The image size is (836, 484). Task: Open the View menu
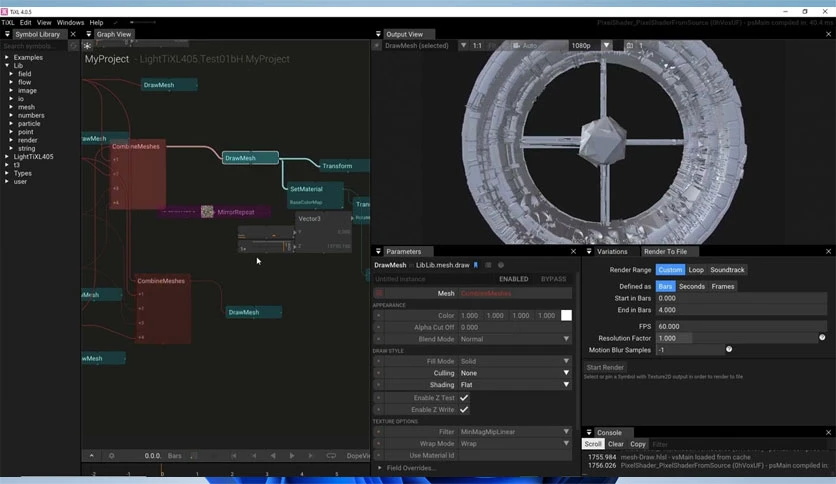(x=44, y=22)
